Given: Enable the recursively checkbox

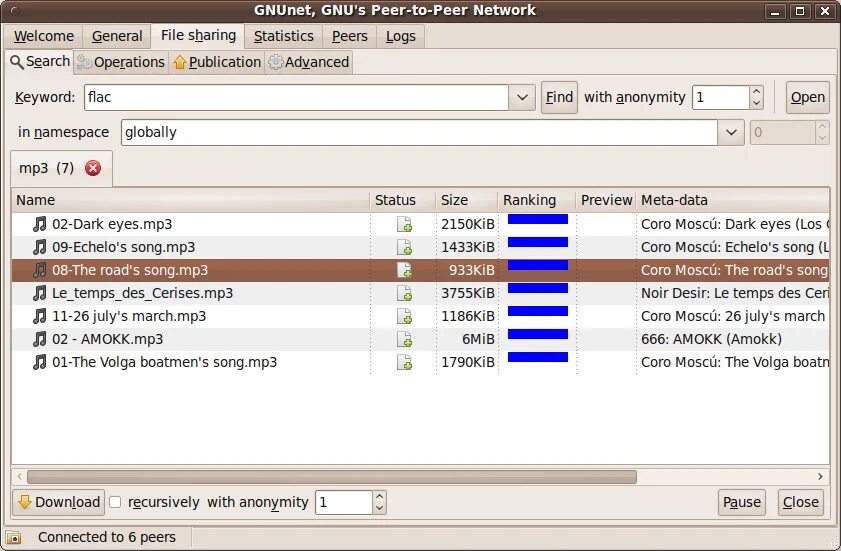Looking at the screenshot, I should pos(115,502).
